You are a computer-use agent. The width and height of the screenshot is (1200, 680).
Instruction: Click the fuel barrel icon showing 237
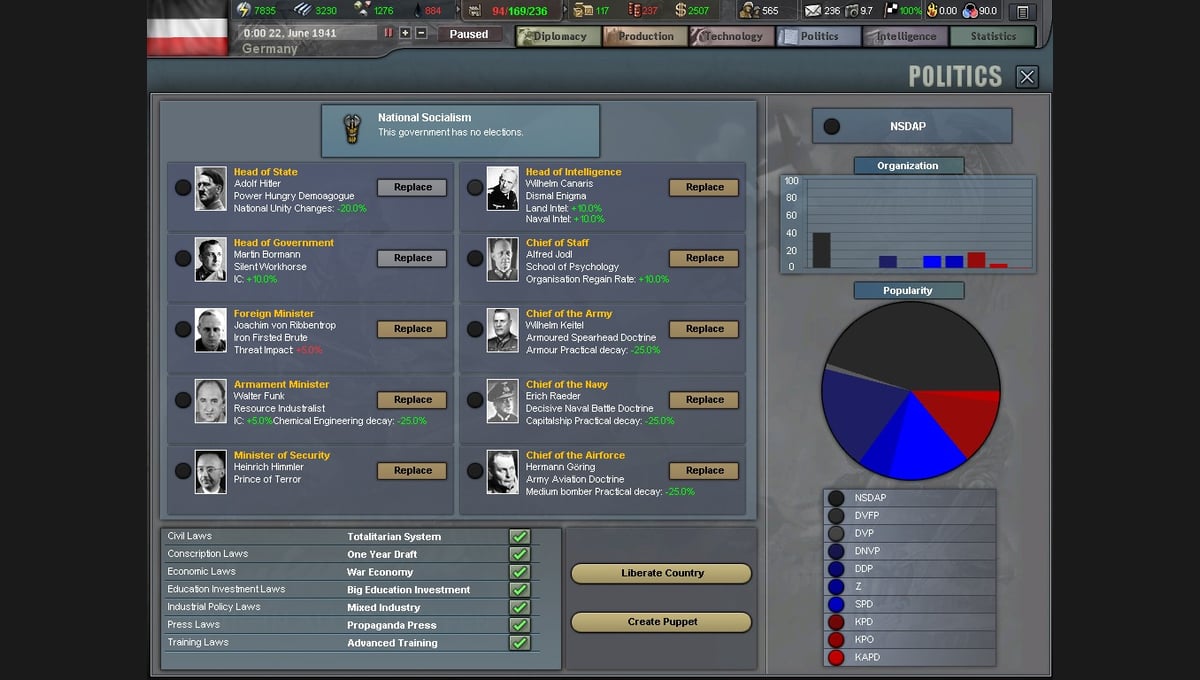[633, 11]
